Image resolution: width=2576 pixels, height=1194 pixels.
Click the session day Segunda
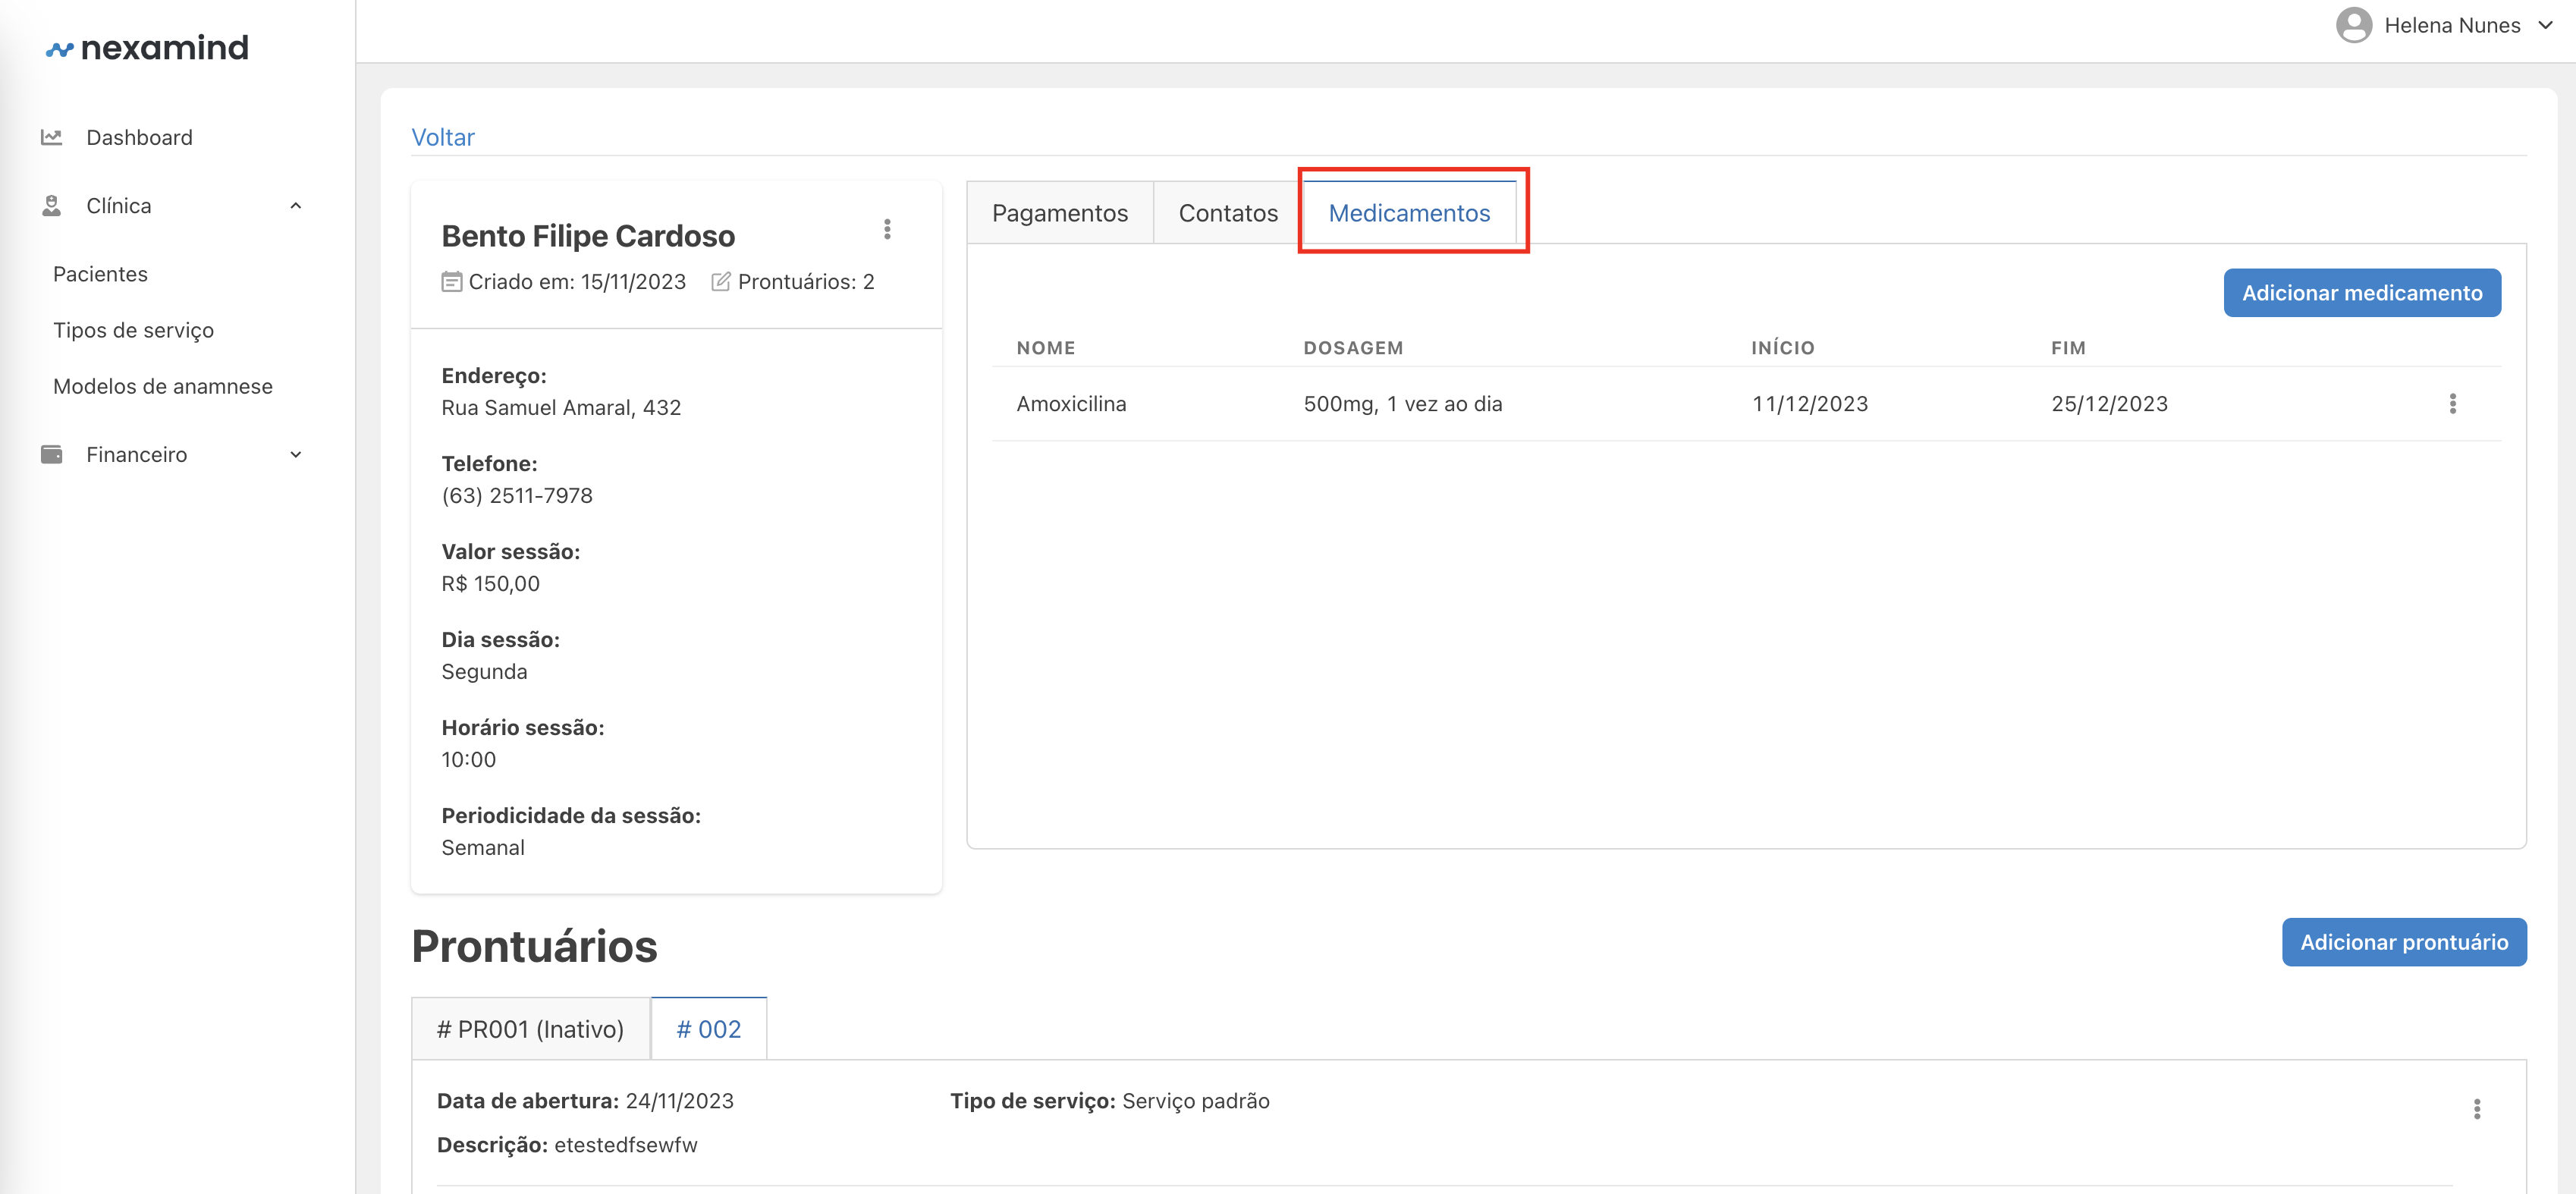[x=484, y=672]
